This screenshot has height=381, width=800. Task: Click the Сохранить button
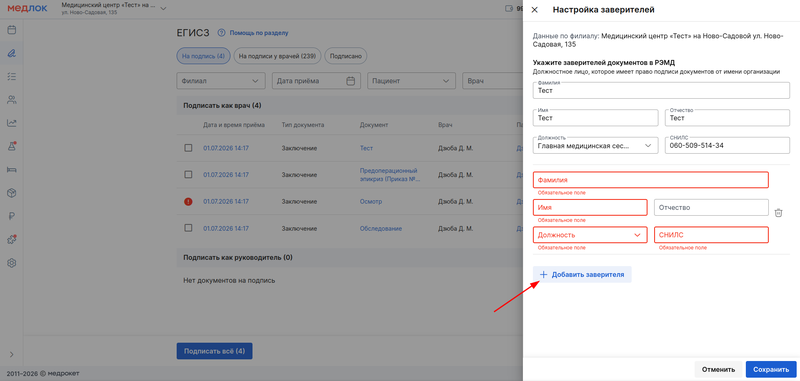(771, 369)
